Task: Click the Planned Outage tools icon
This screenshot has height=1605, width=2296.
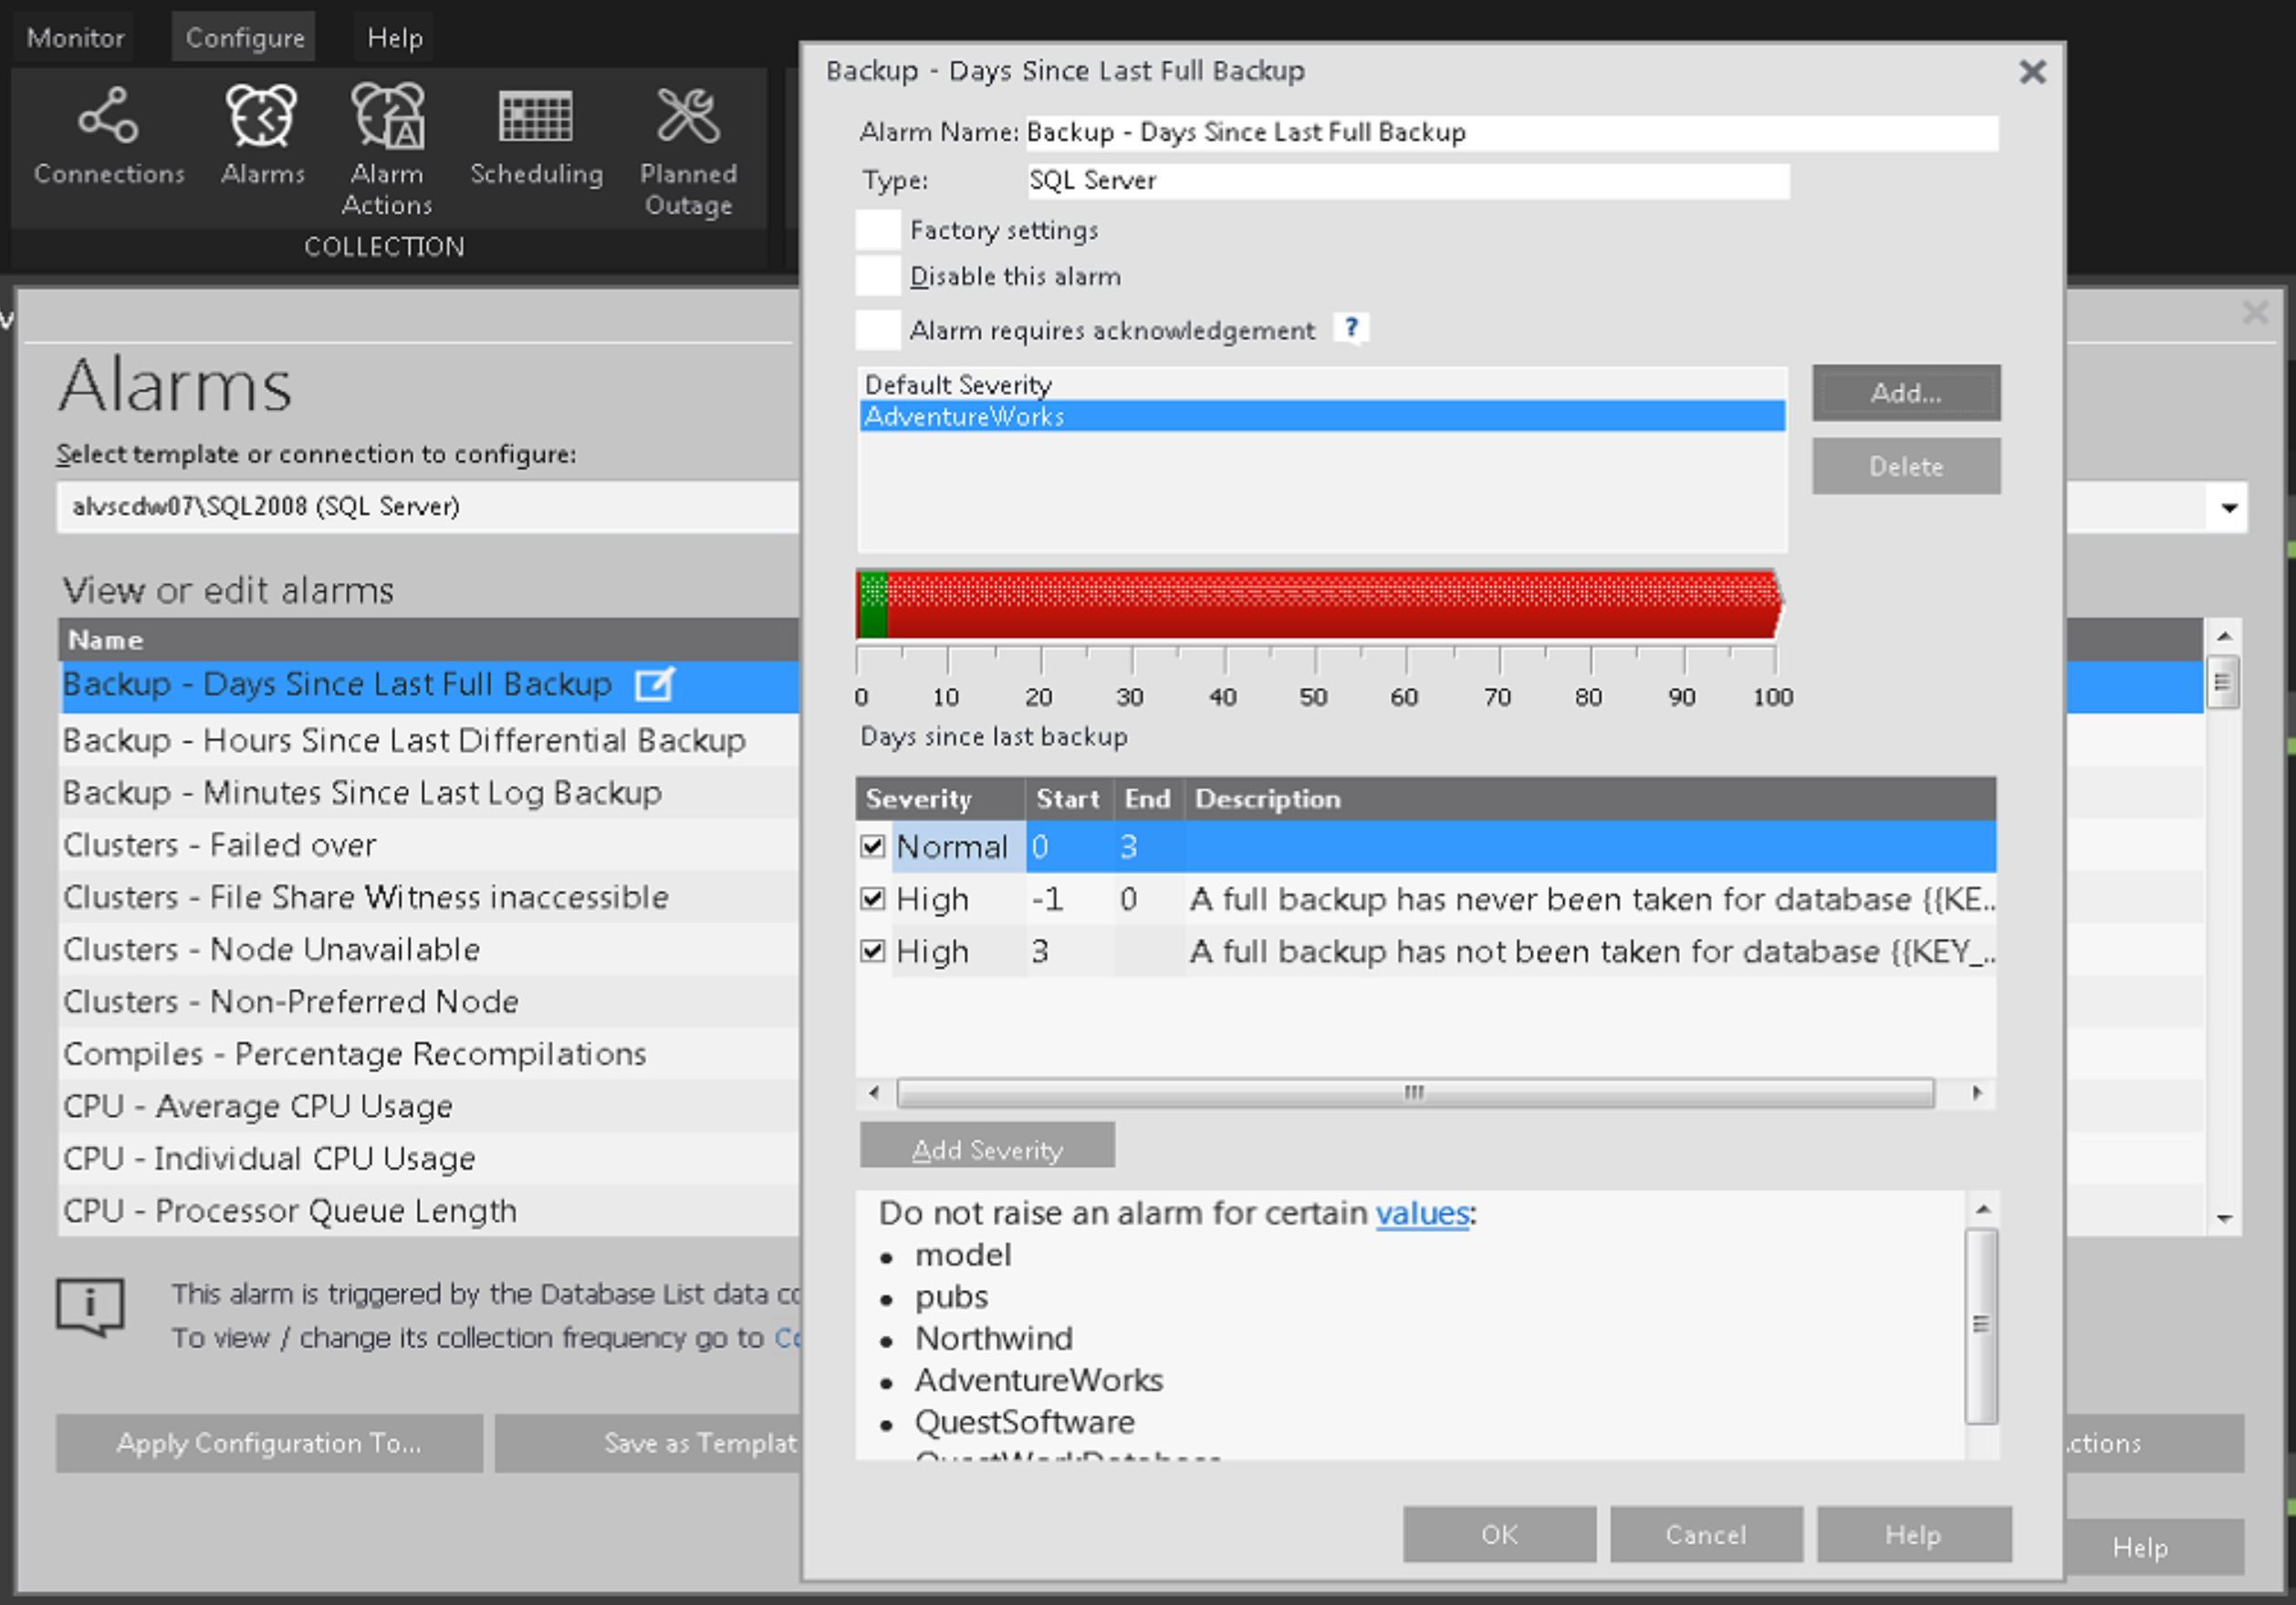Action: point(688,117)
